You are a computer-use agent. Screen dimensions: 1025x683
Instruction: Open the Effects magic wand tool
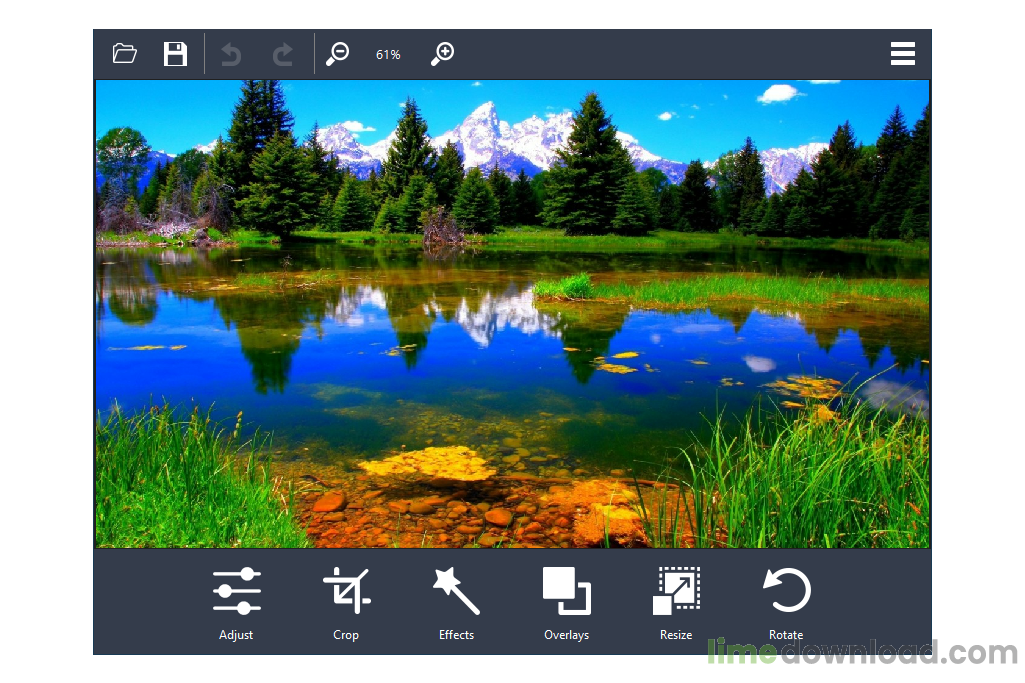pos(456,603)
